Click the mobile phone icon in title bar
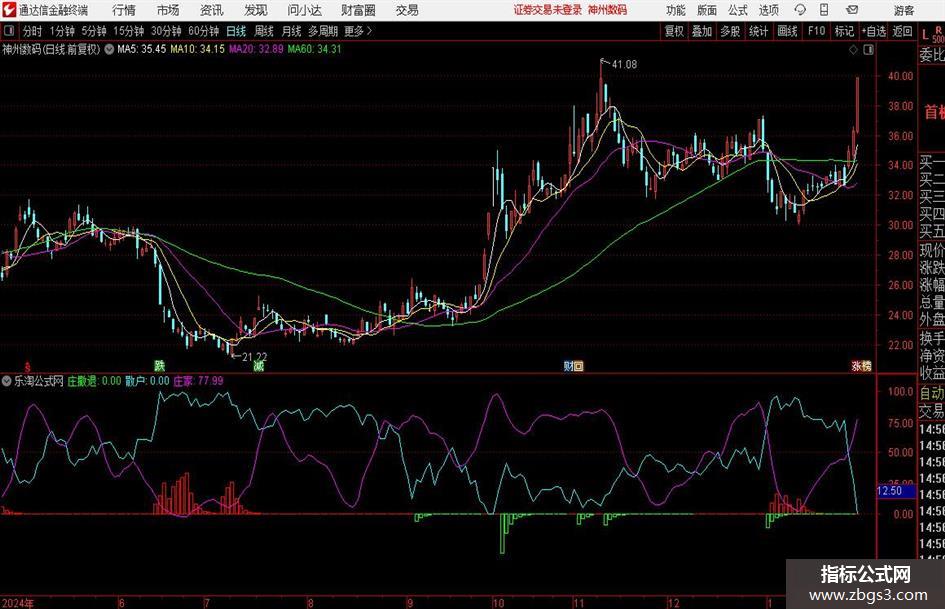This screenshot has height=609, width=945. pyautogui.click(x=824, y=10)
